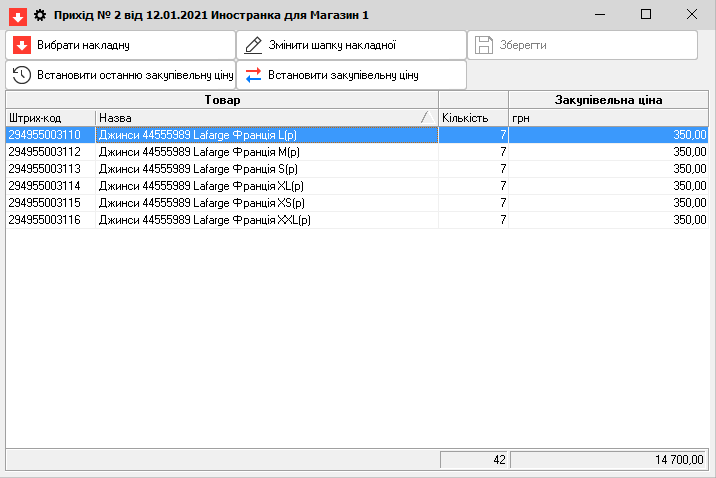This screenshot has height=478, width=716.
Task: Click the Закупівельна ціна group header
Action: [x=609, y=100]
